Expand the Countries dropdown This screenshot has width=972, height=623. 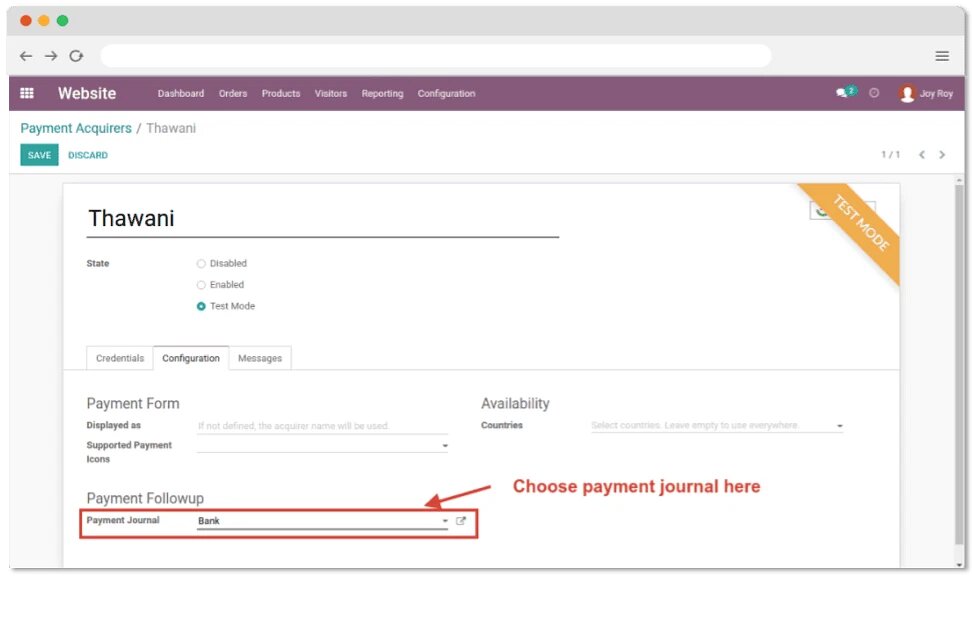(839, 426)
